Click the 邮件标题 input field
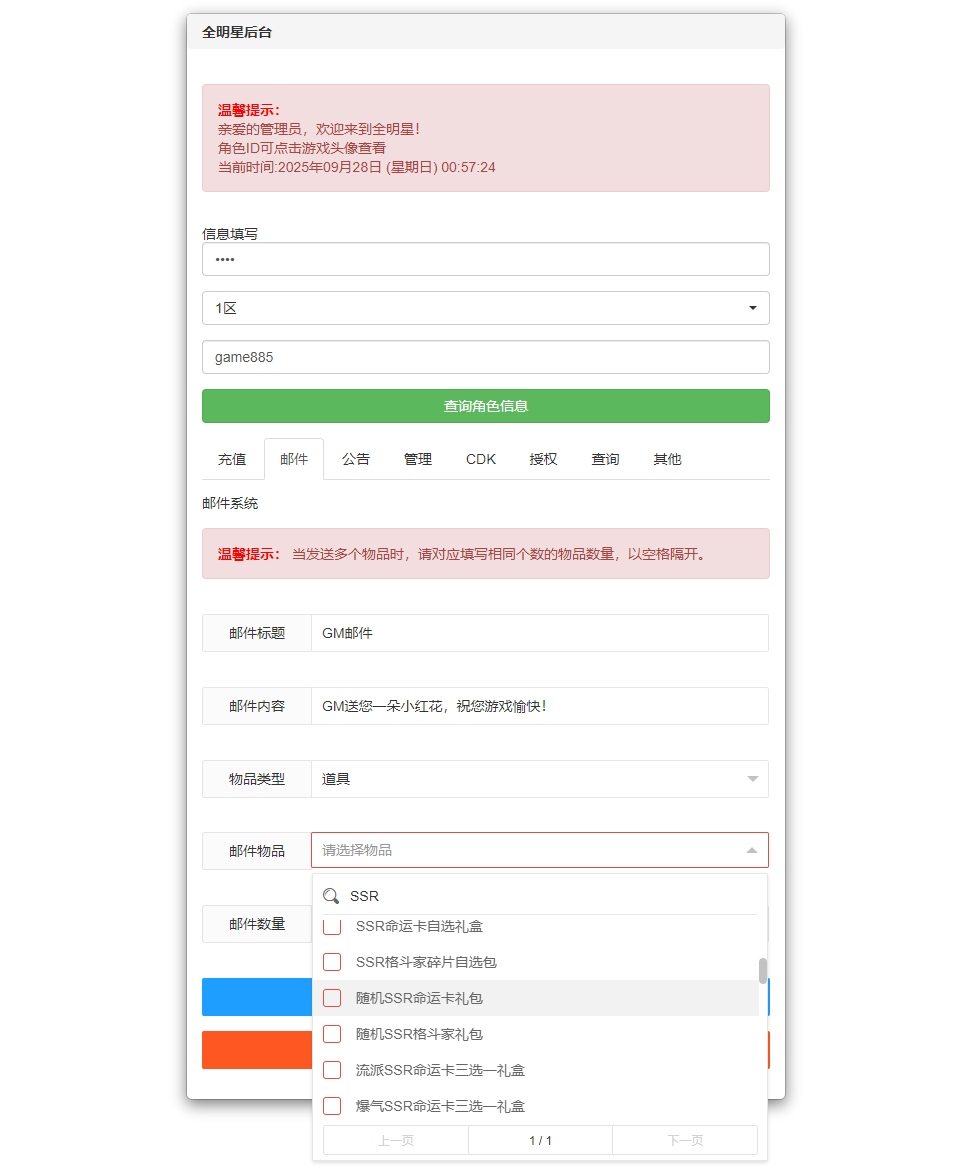959x1171 pixels. pyautogui.click(x=539, y=633)
